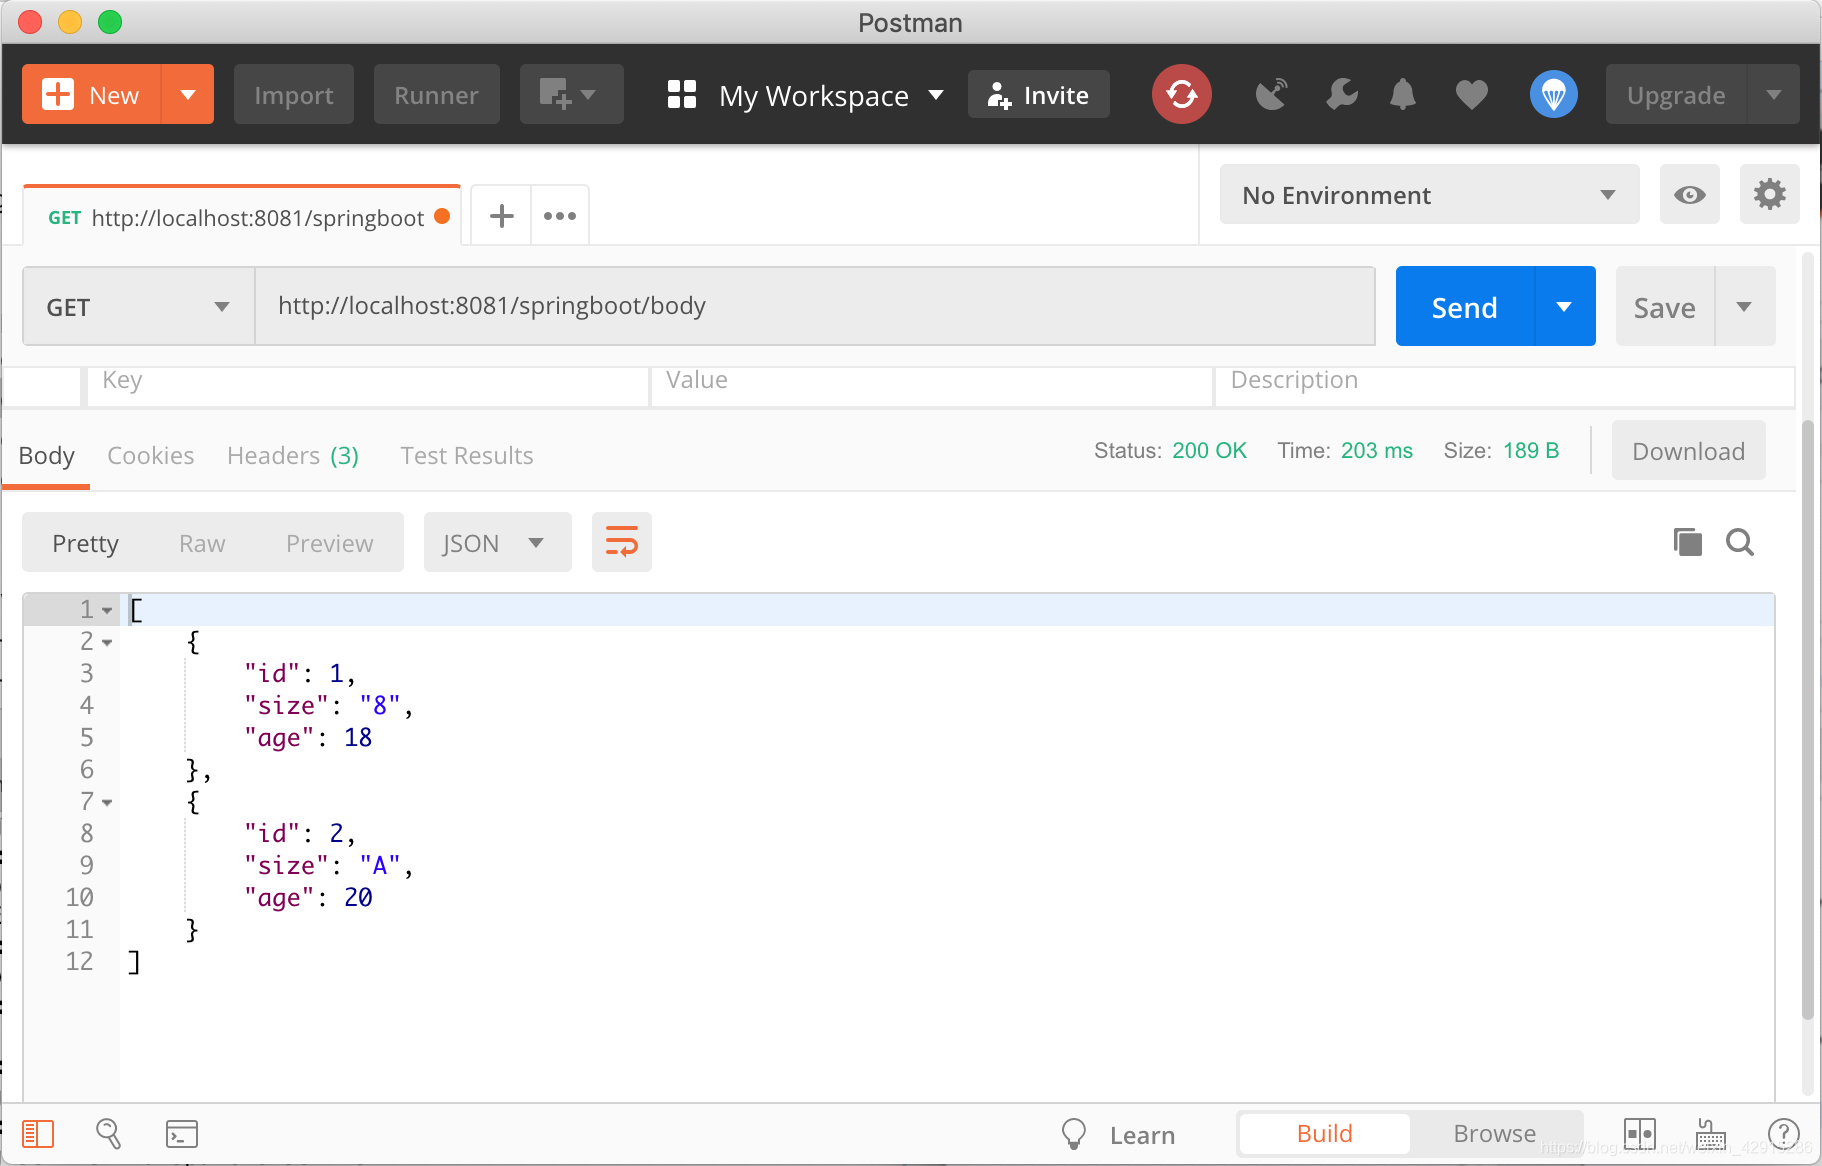Click the vertical scrollbar on right

1807,720
